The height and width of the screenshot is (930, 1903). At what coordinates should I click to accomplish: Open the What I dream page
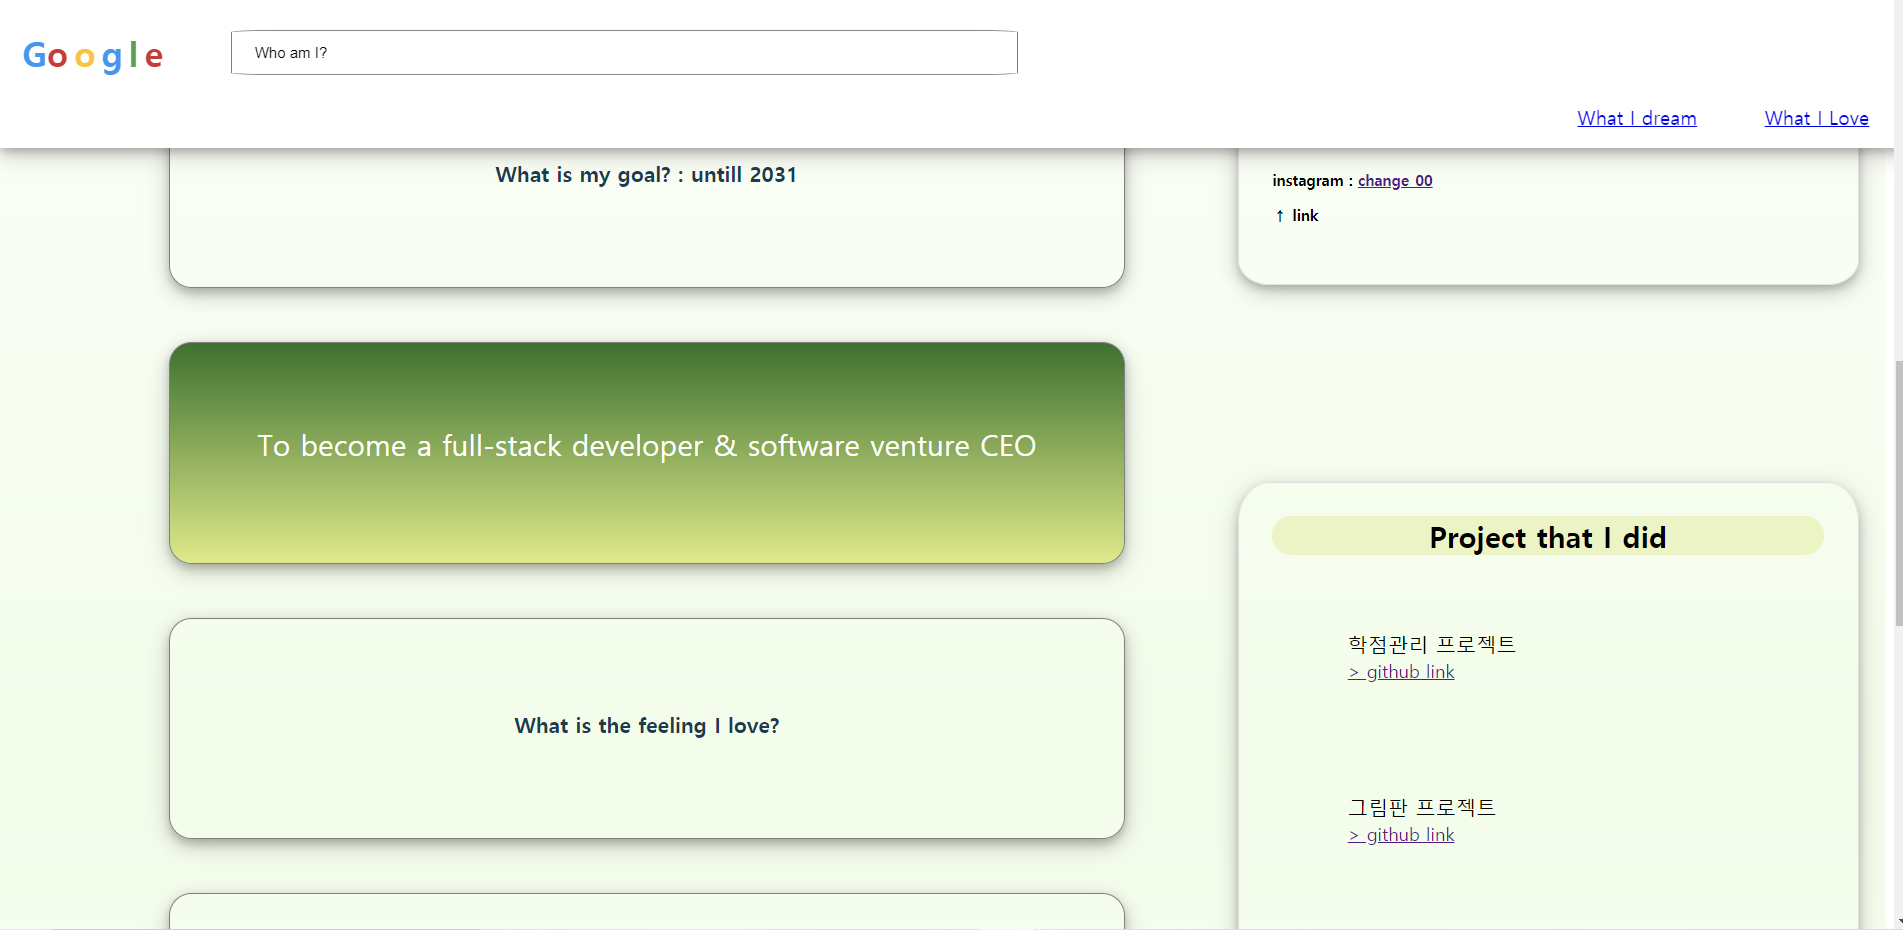click(1636, 118)
